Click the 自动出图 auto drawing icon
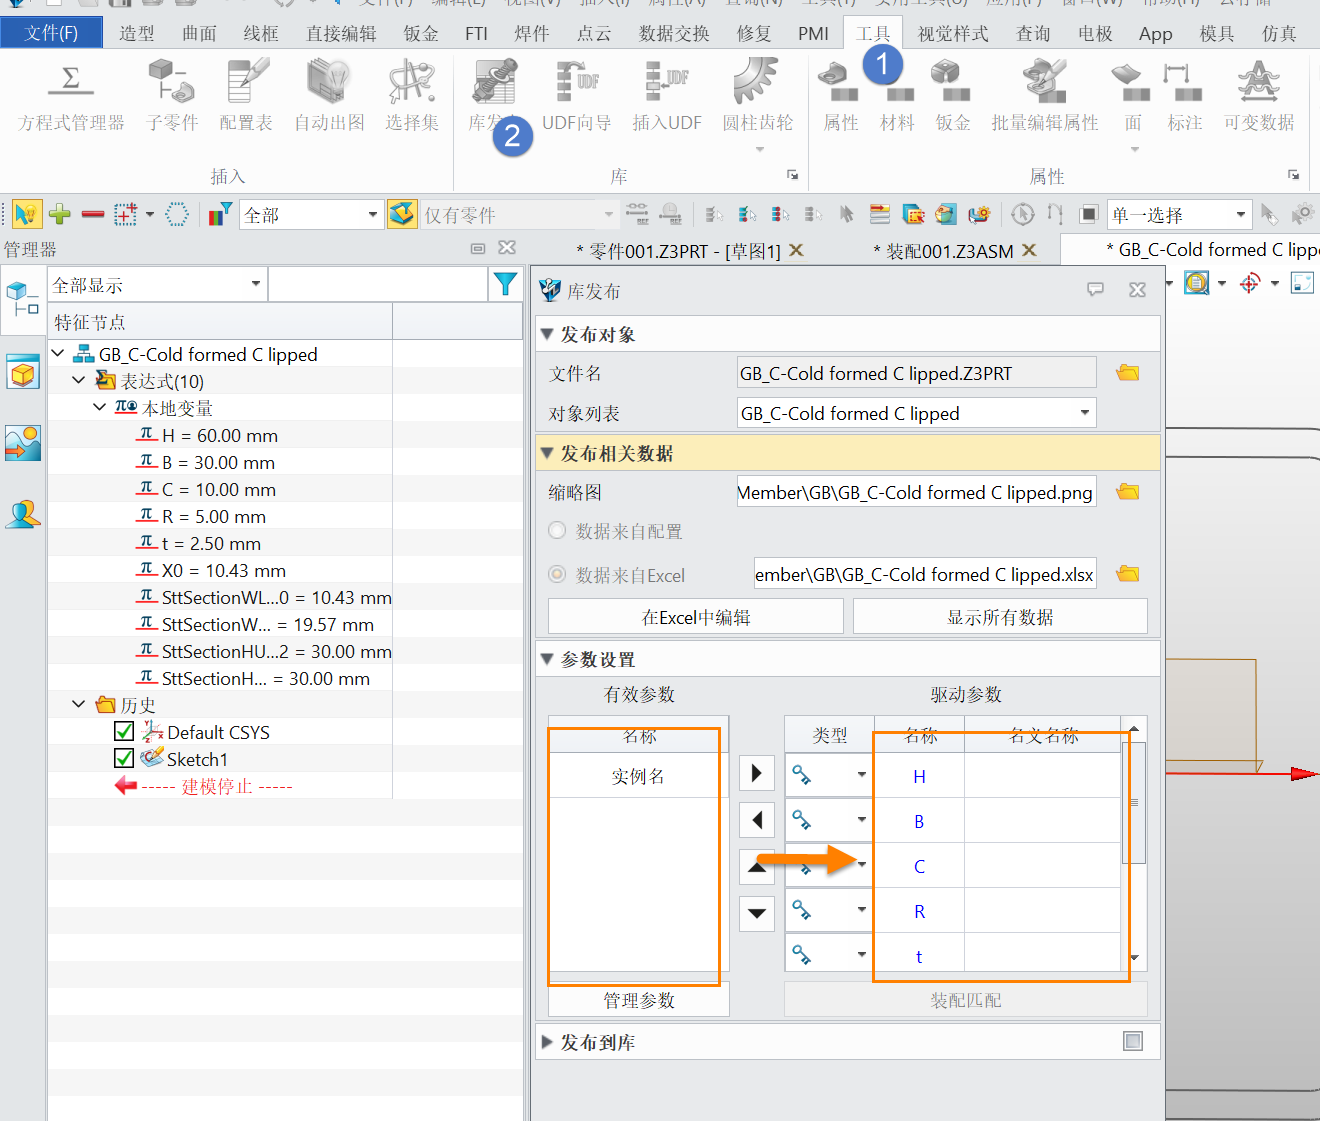The width and height of the screenshot is (1320, 1121). (x=329, y=96)
